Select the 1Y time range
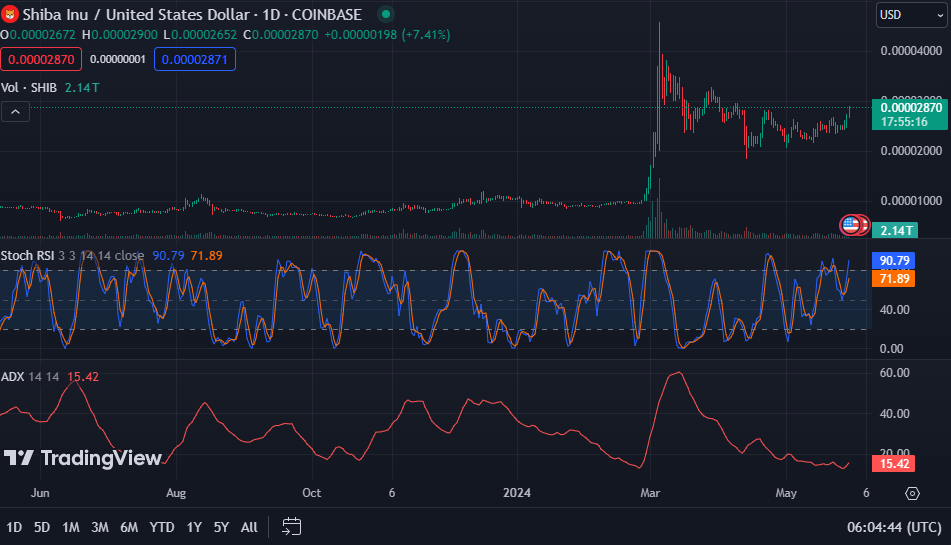This screenshot has height=545, width=951. 194,527
